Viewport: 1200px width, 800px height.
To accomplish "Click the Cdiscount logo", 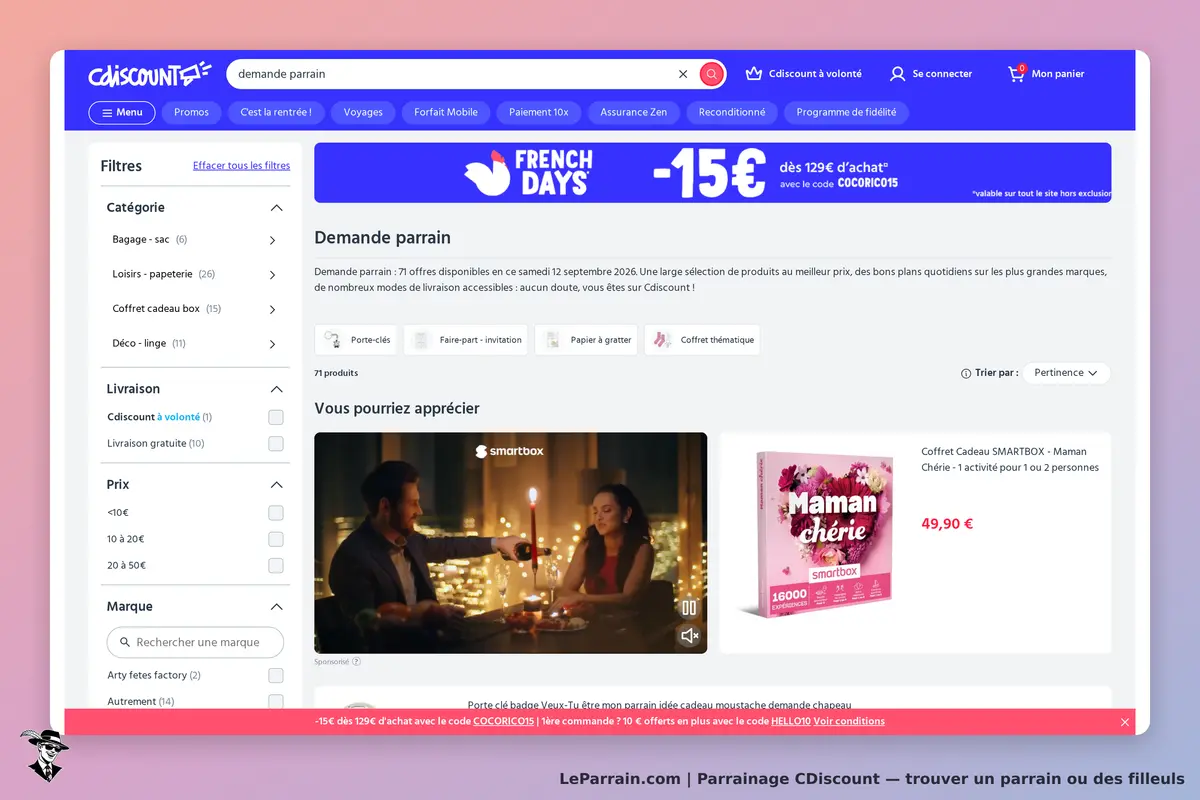I will (x=149, y=74).
